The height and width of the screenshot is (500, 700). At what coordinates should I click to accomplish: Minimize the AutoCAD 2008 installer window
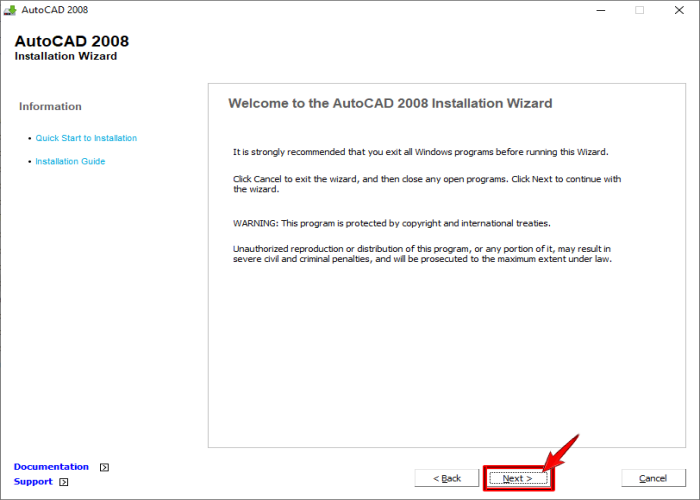coord(601,10)
